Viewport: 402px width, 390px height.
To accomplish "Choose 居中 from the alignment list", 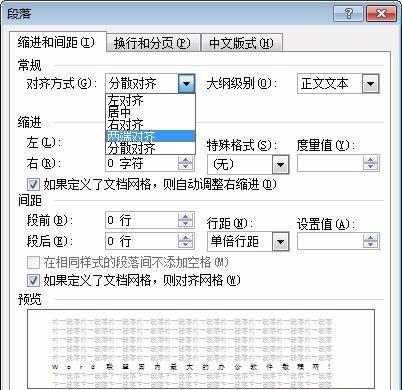I will click(150, 112).
